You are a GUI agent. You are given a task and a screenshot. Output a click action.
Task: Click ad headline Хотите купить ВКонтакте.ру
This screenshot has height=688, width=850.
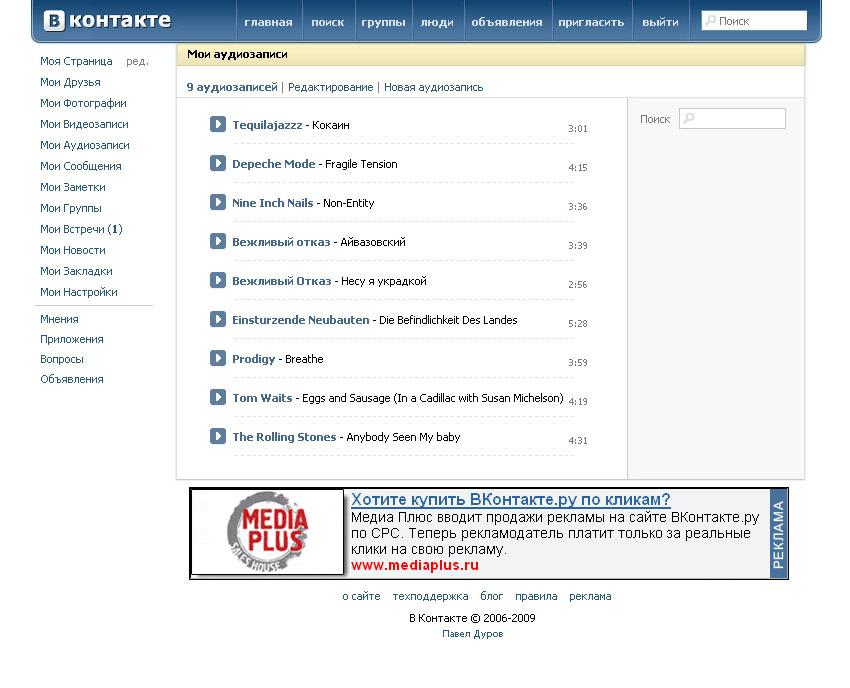pos(511,499)
